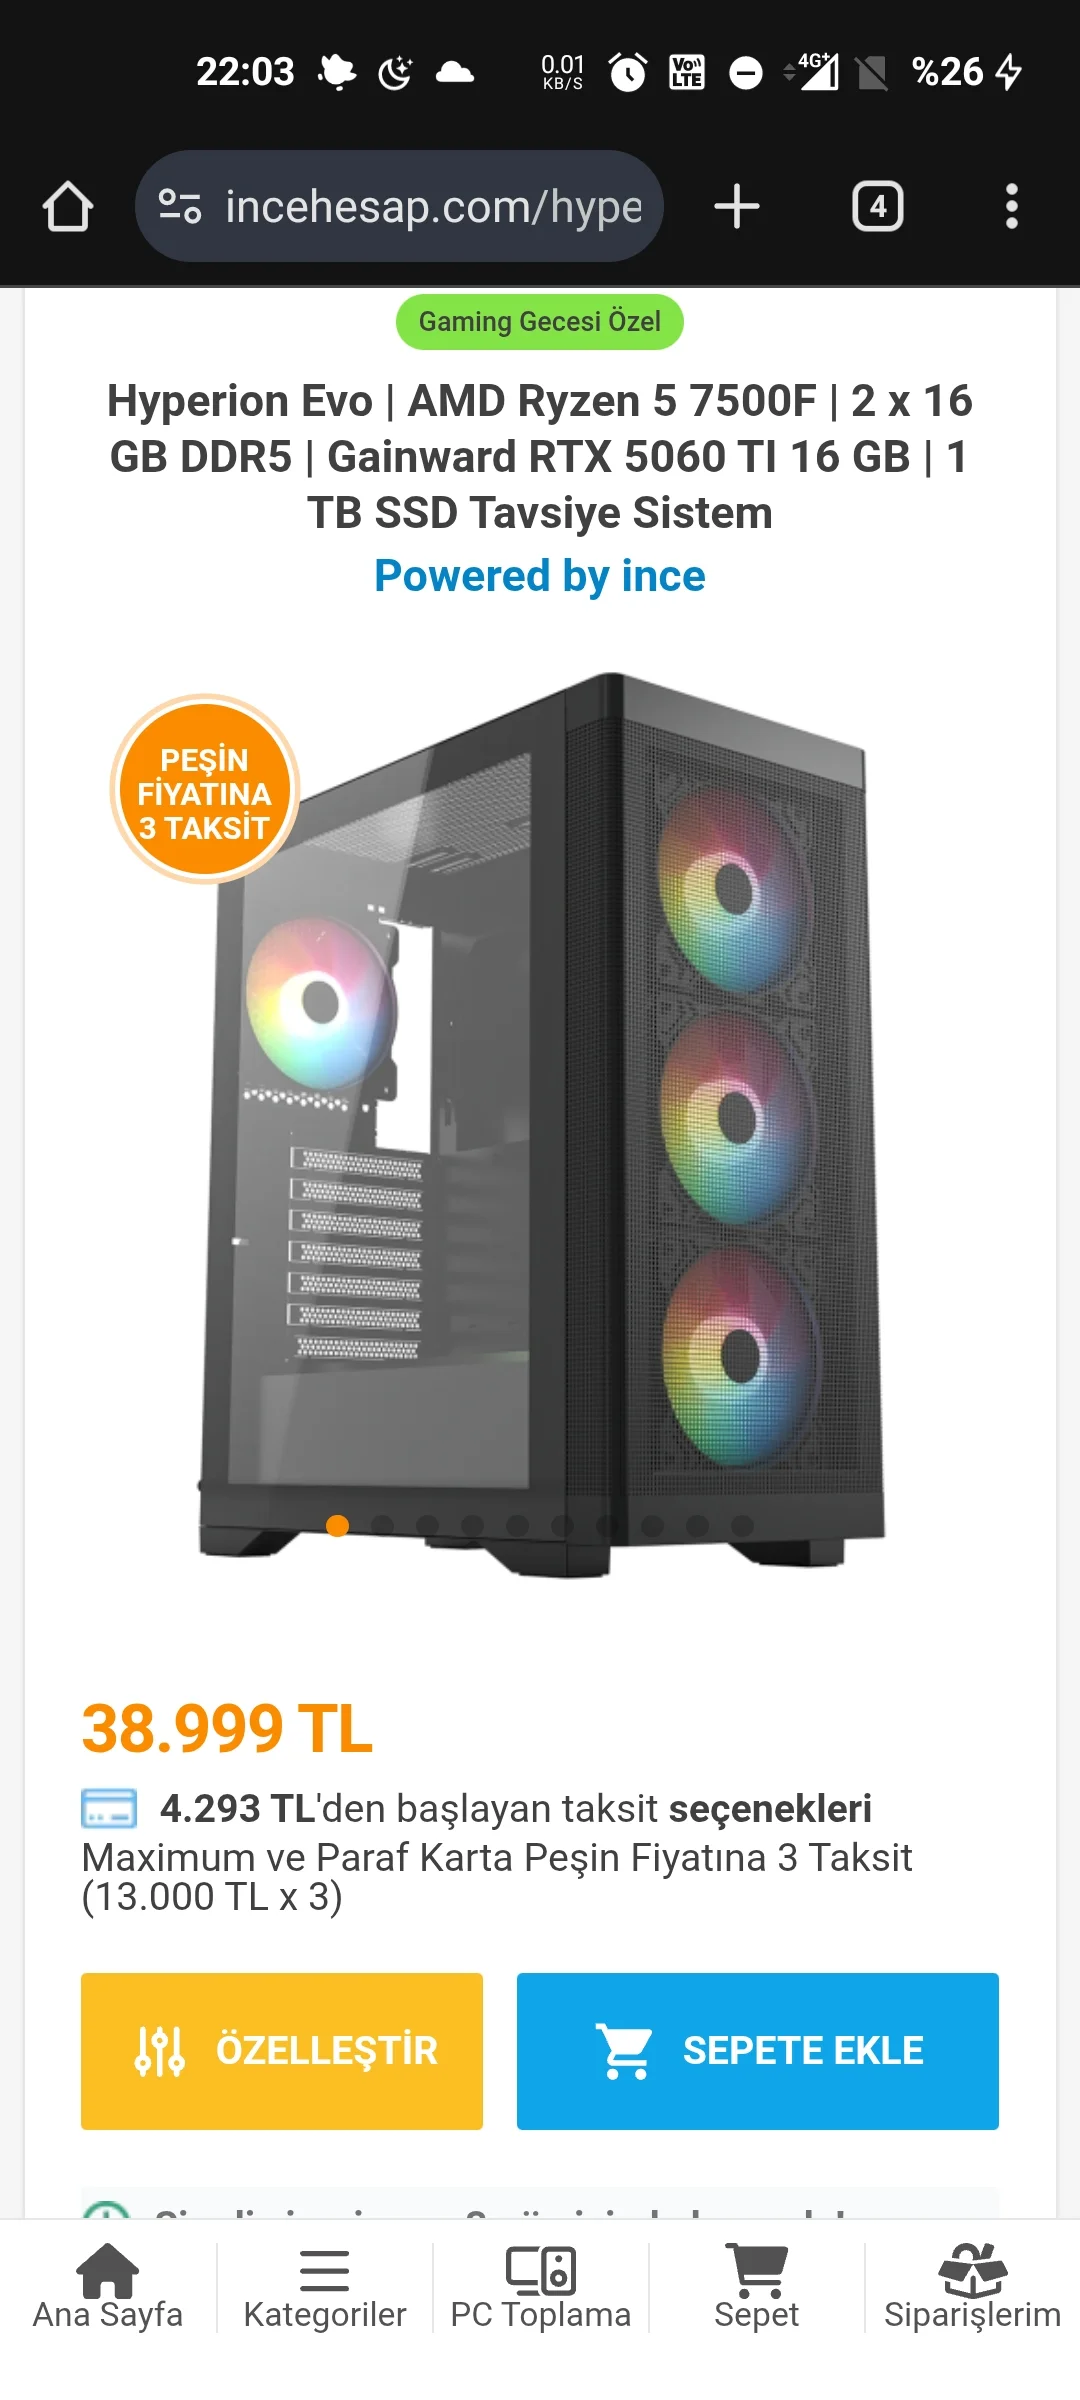Tap the credit card installment icon
Screen dimensions: 1080x2400
(x=109, y=1809)
